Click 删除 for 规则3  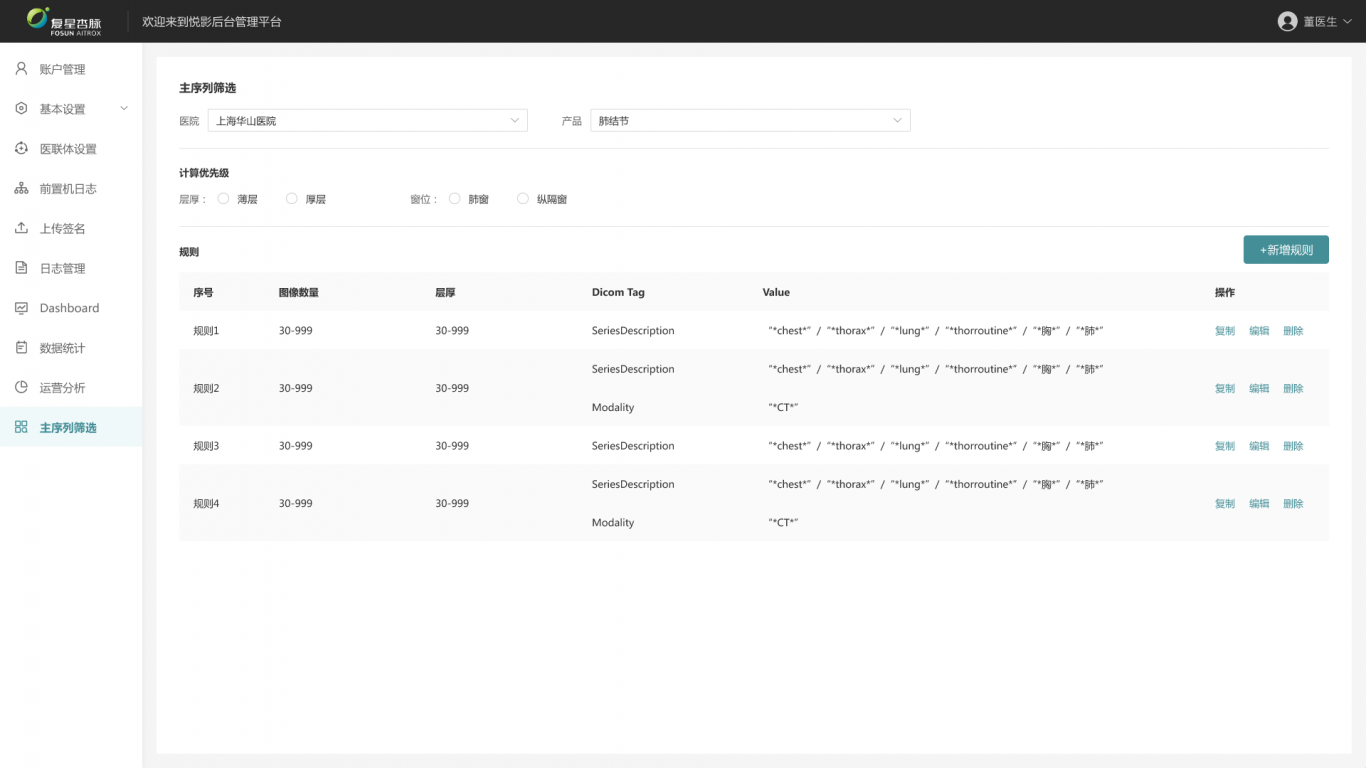[x=1293, y=446]
